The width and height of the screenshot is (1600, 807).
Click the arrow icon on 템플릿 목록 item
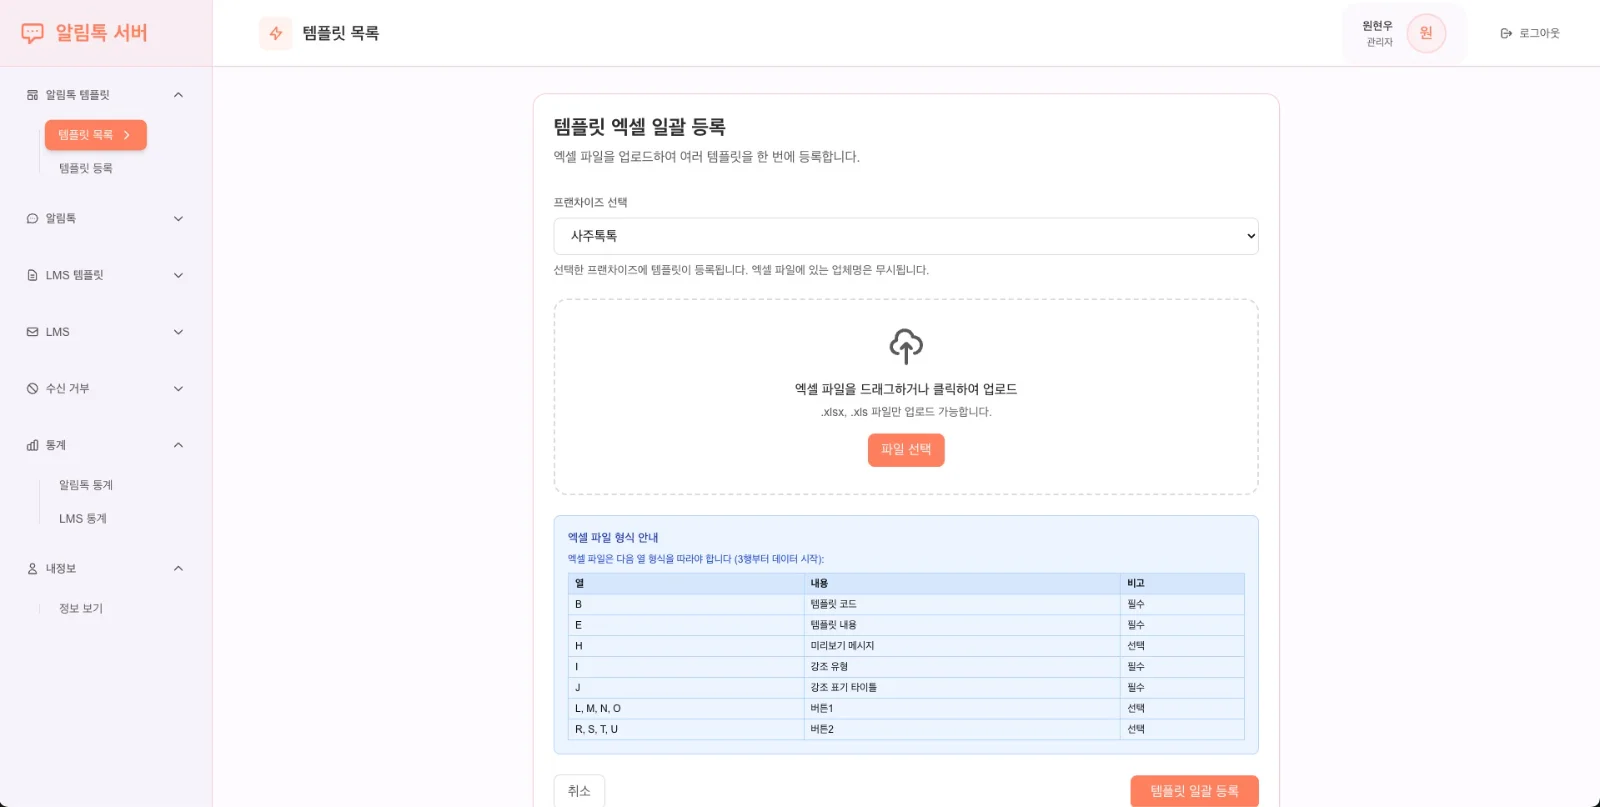coord(127,135)
